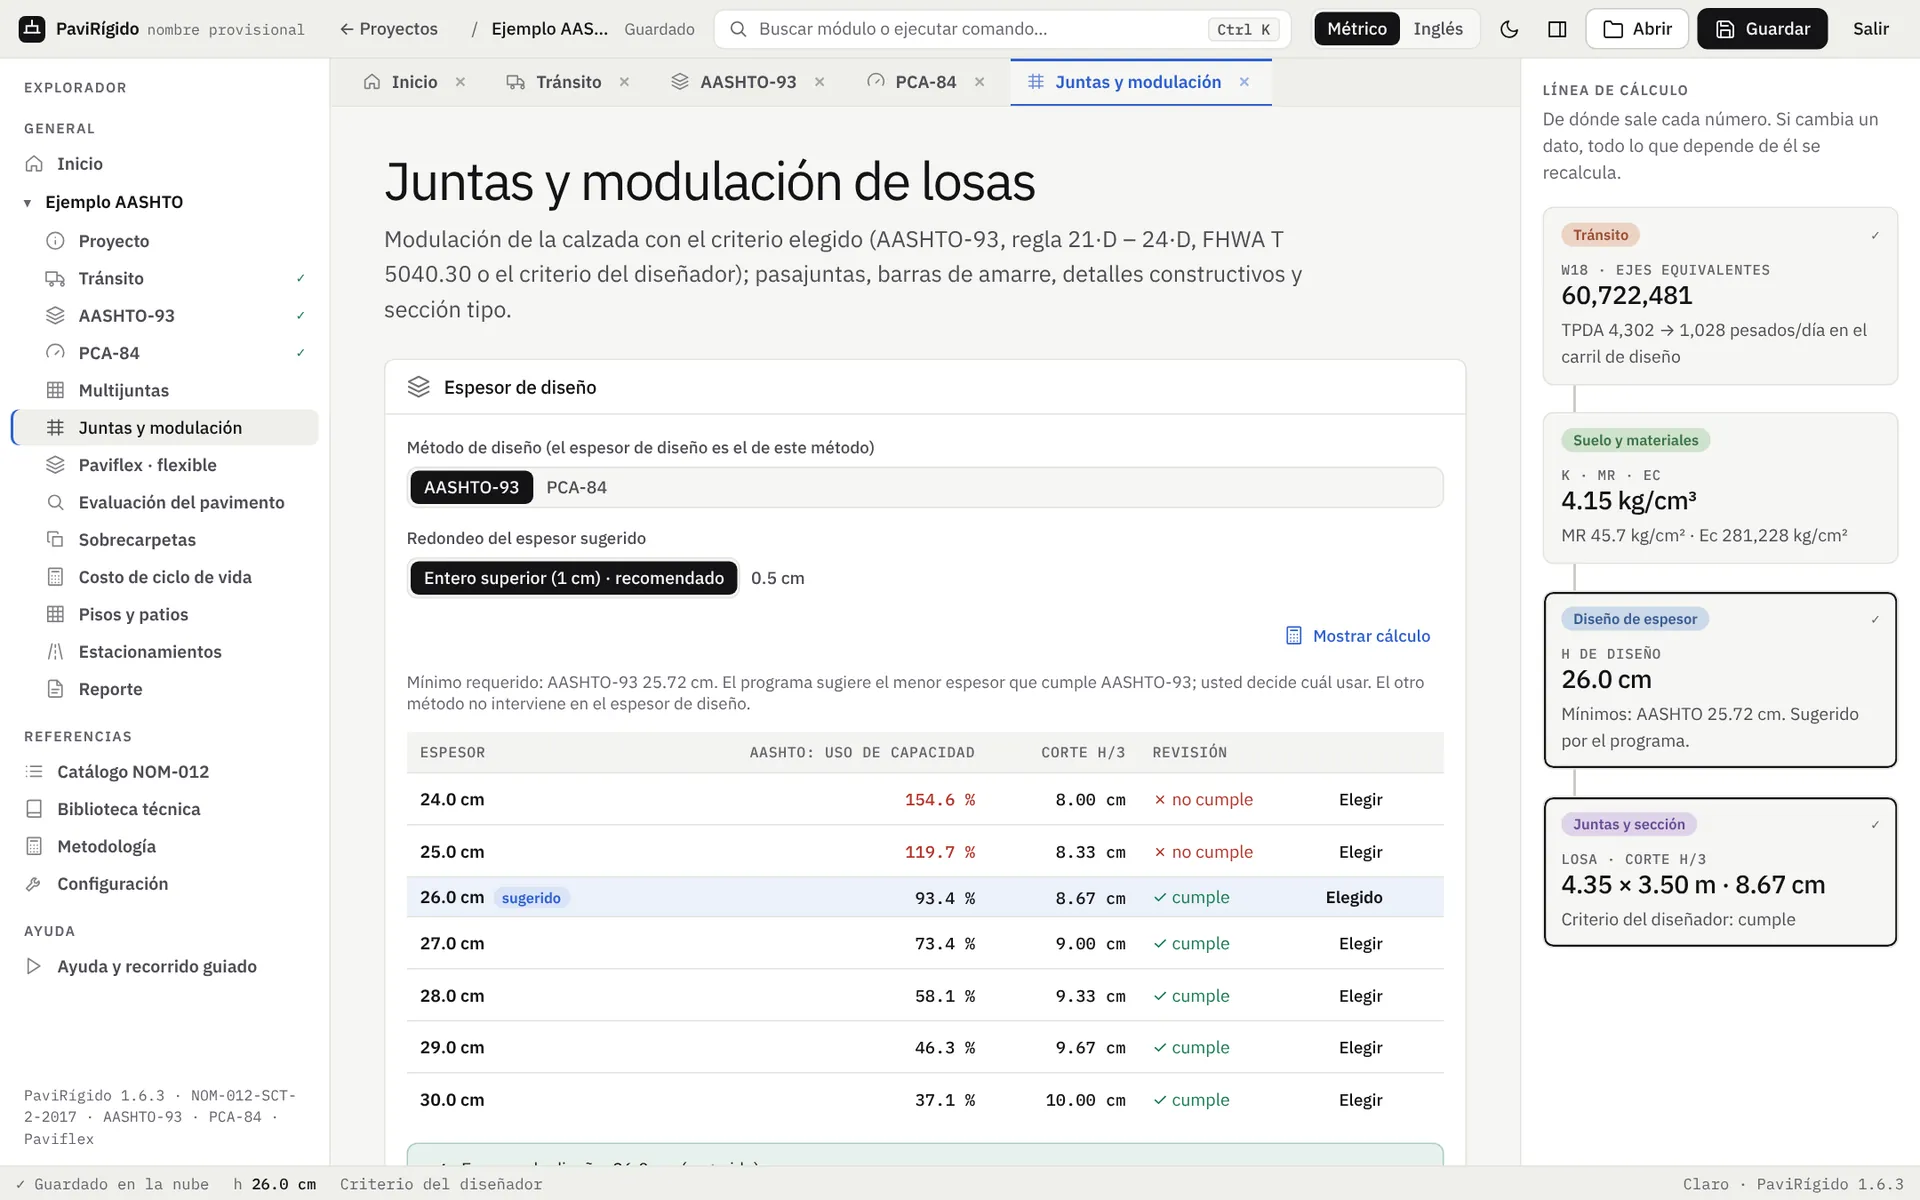Click Salir to exit
Viewport: 1920px width, 1200px height.
1870,29
